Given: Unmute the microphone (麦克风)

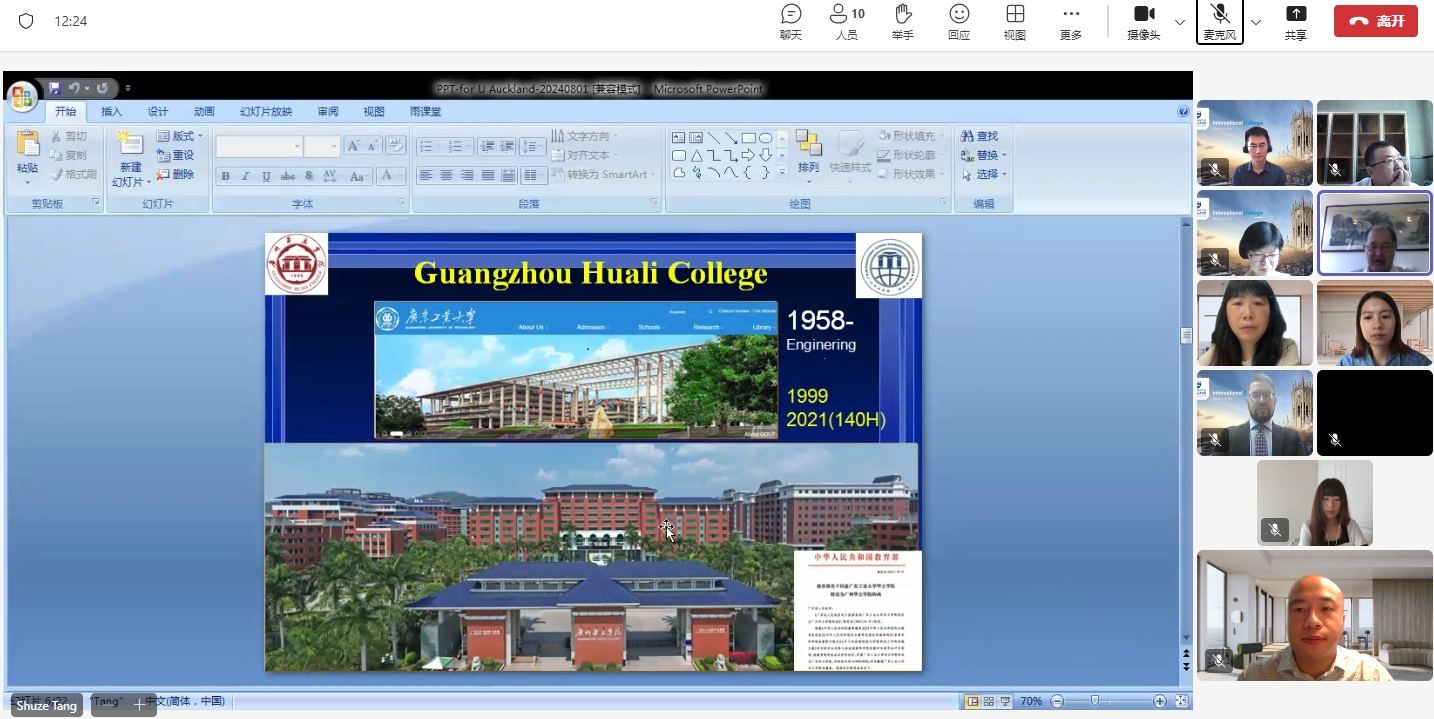Looking at the screenshot, I should [x=1220, y=21].
